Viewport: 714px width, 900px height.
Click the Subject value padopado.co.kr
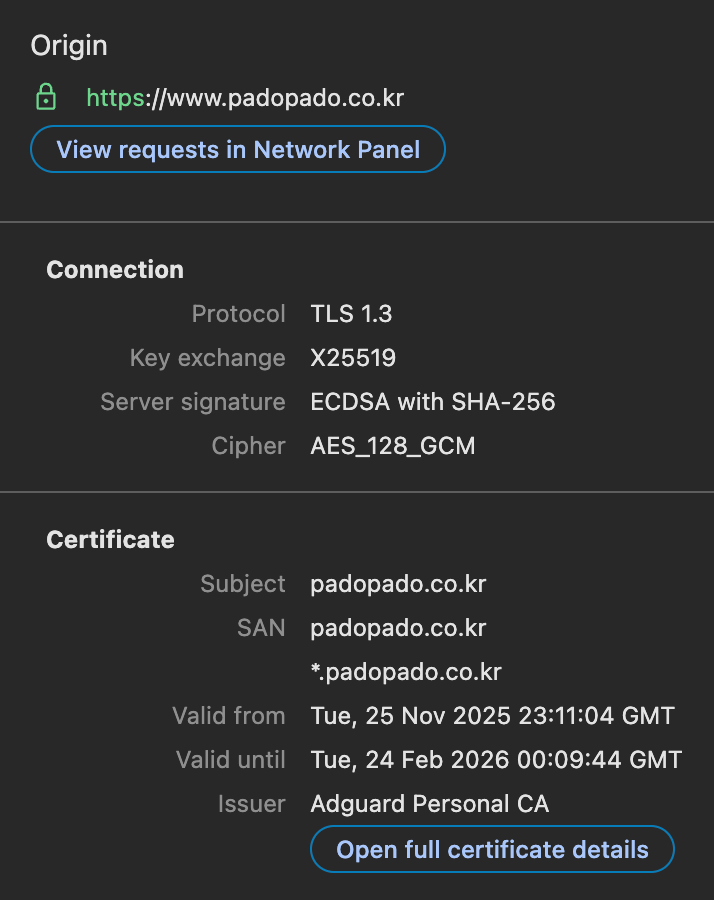[x=398, y=584]
